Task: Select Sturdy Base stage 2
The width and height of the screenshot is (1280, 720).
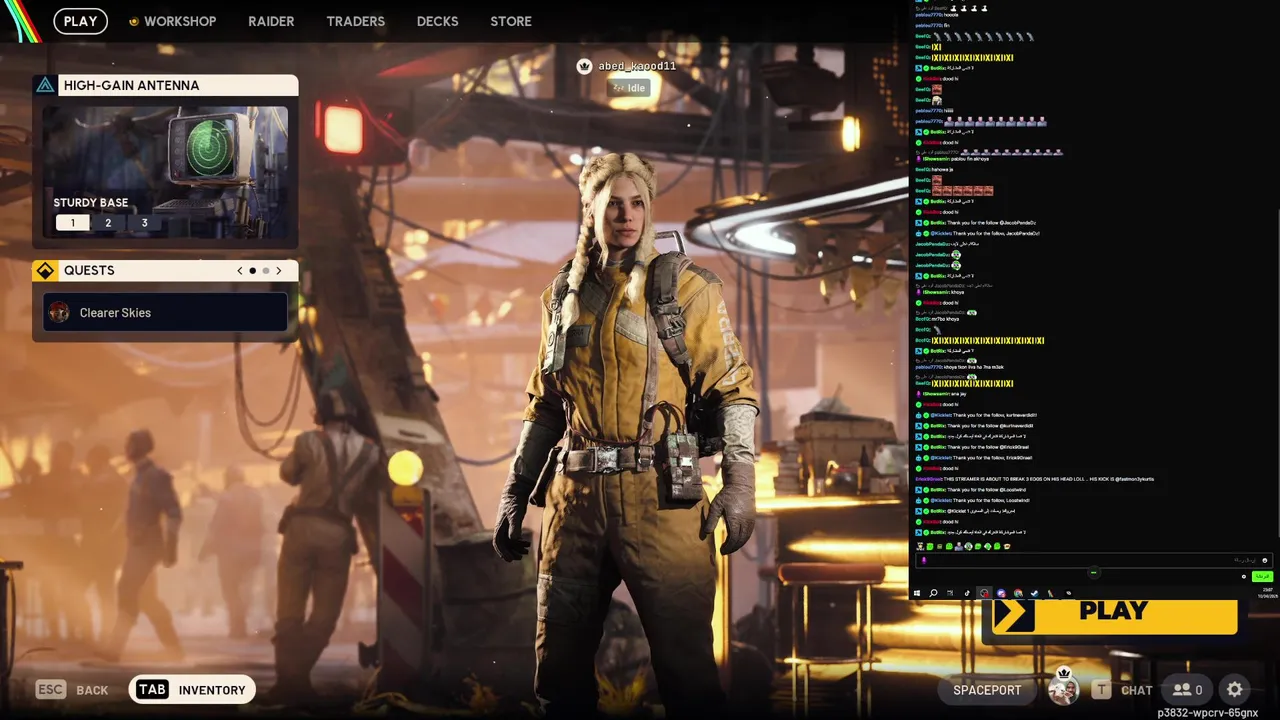Action: pos(108,223)
